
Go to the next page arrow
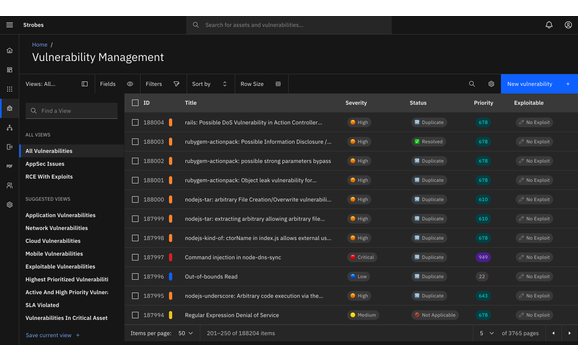[x=569, y=333]
